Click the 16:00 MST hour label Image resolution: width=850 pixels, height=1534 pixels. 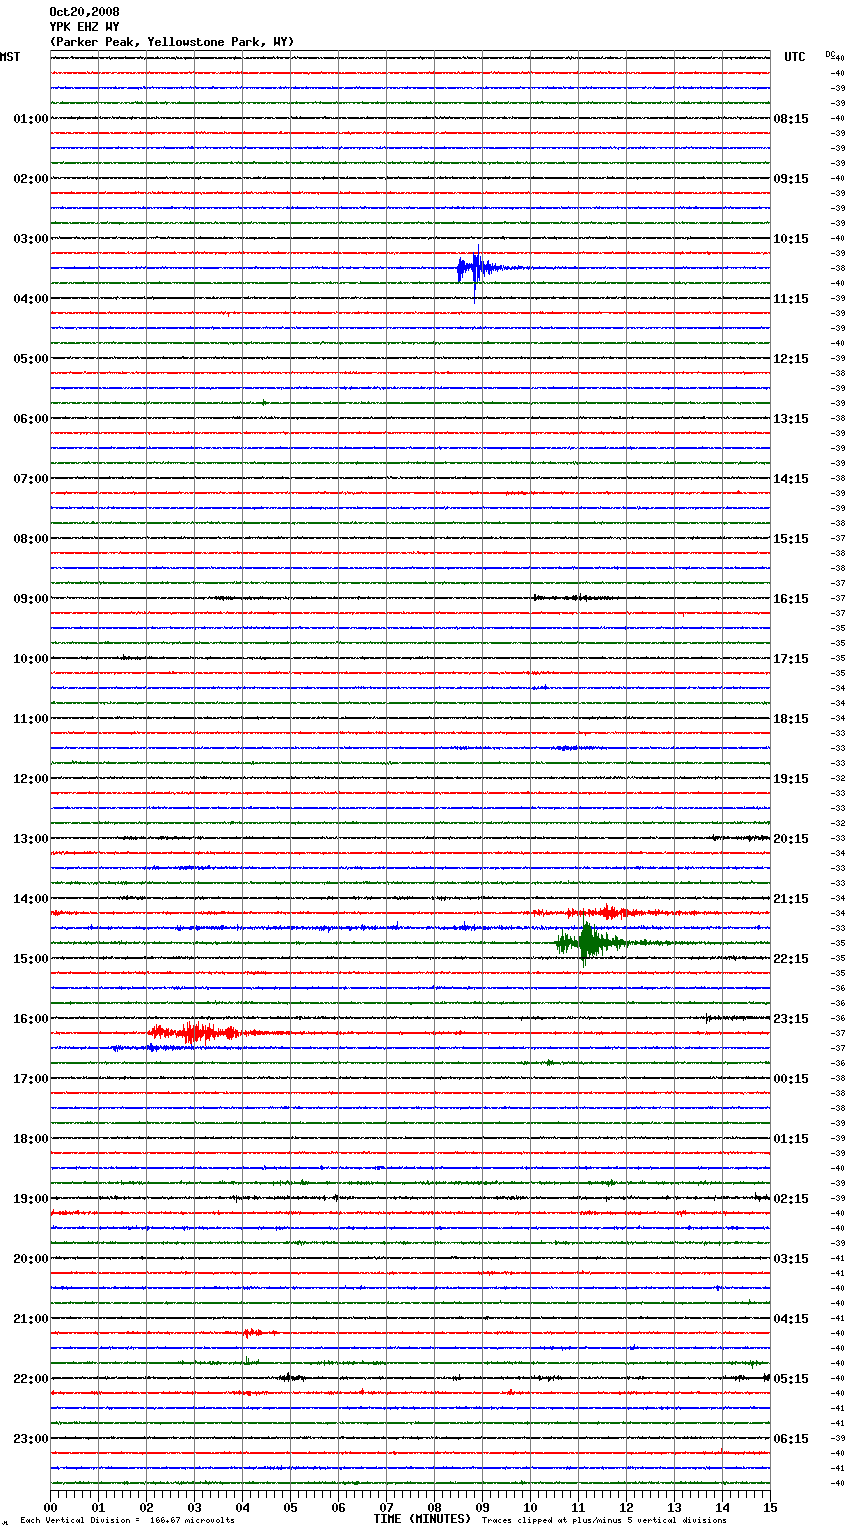pos(31,1019)
